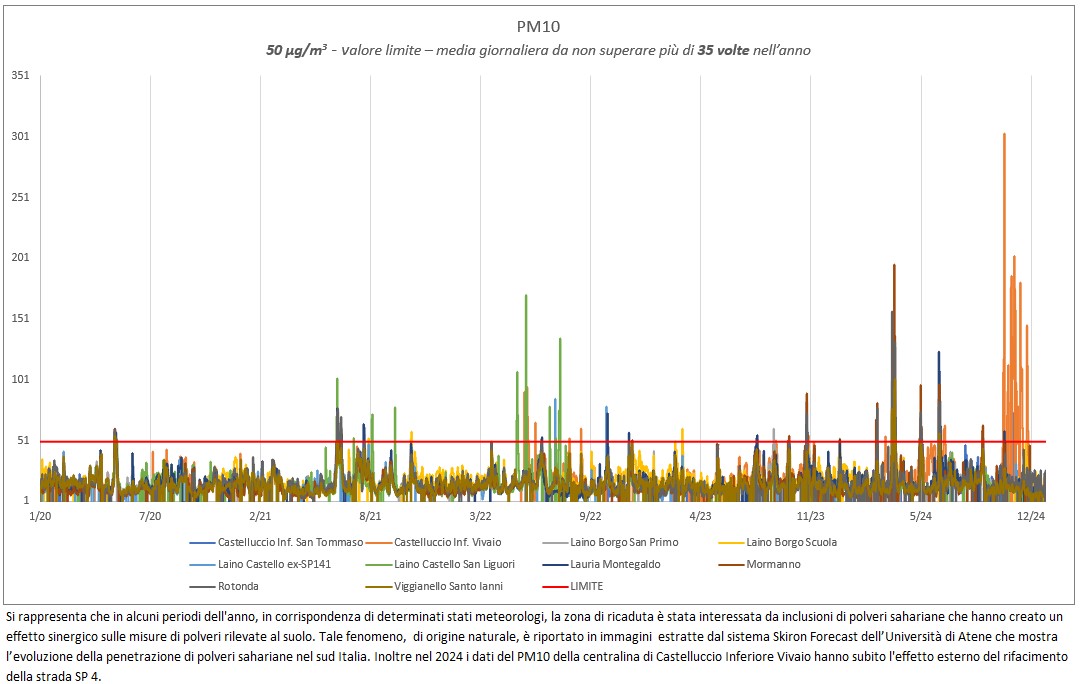The image size is (1081, 684).
Task: Click the 8/21 x-axis date label
Action: click(370, 516)
